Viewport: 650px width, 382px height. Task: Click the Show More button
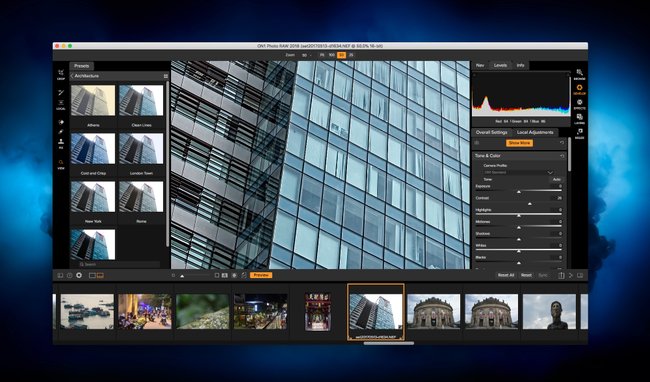point(519,143)
